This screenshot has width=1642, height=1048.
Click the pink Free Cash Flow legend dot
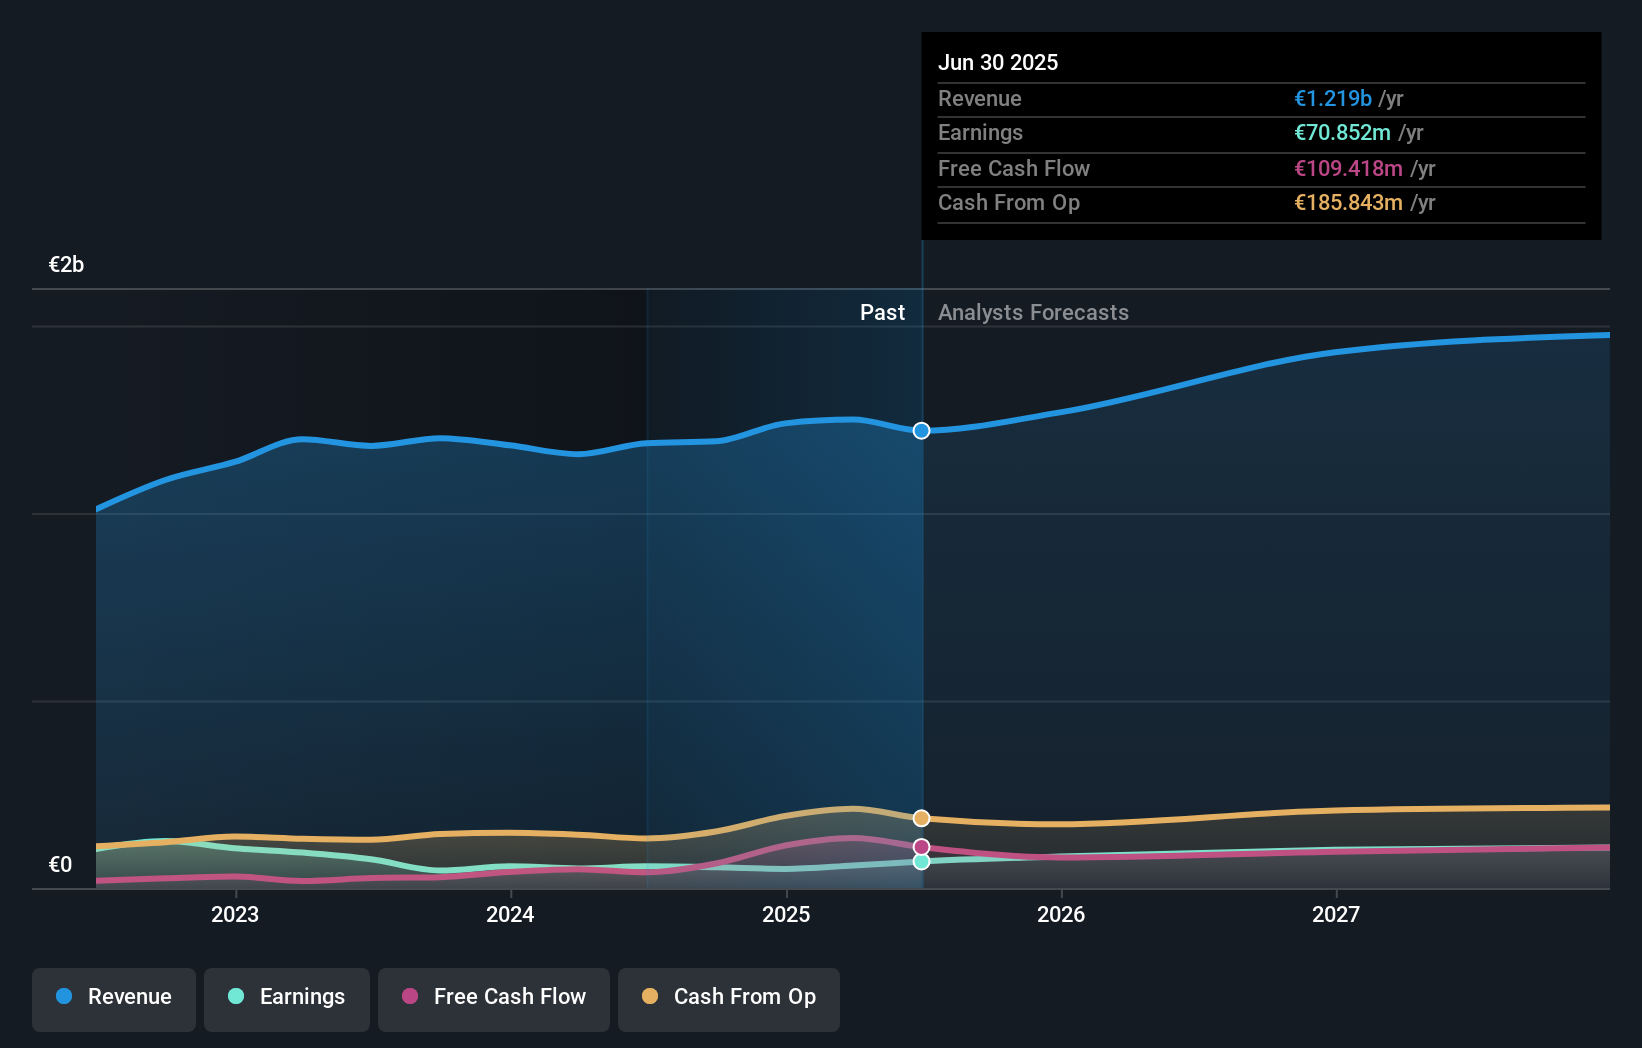click(x=410, y=997)
